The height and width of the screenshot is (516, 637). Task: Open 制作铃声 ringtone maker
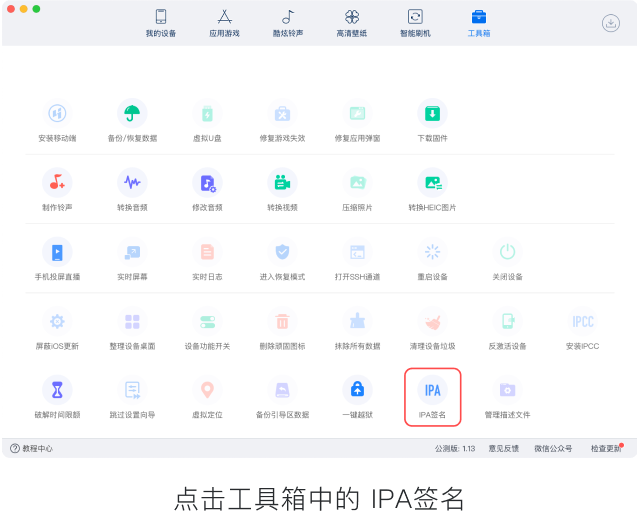pos(57,182)
